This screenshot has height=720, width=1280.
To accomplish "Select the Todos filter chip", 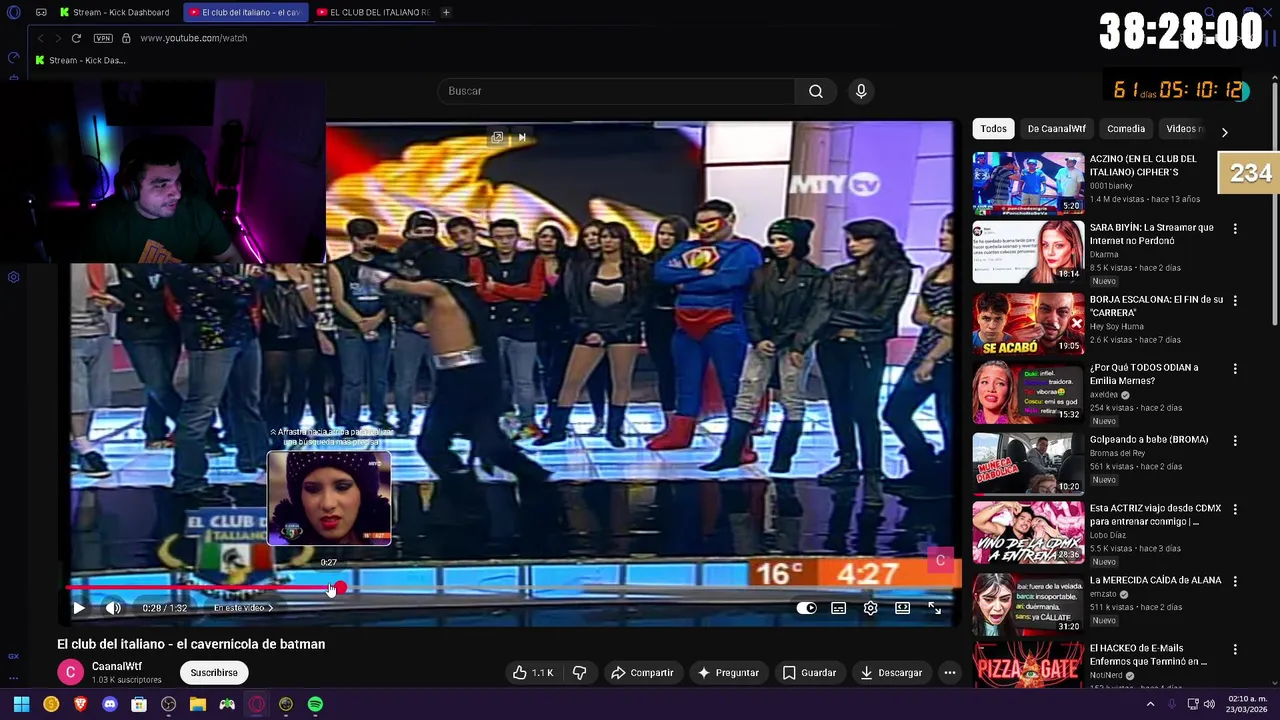I will point(993,129).
